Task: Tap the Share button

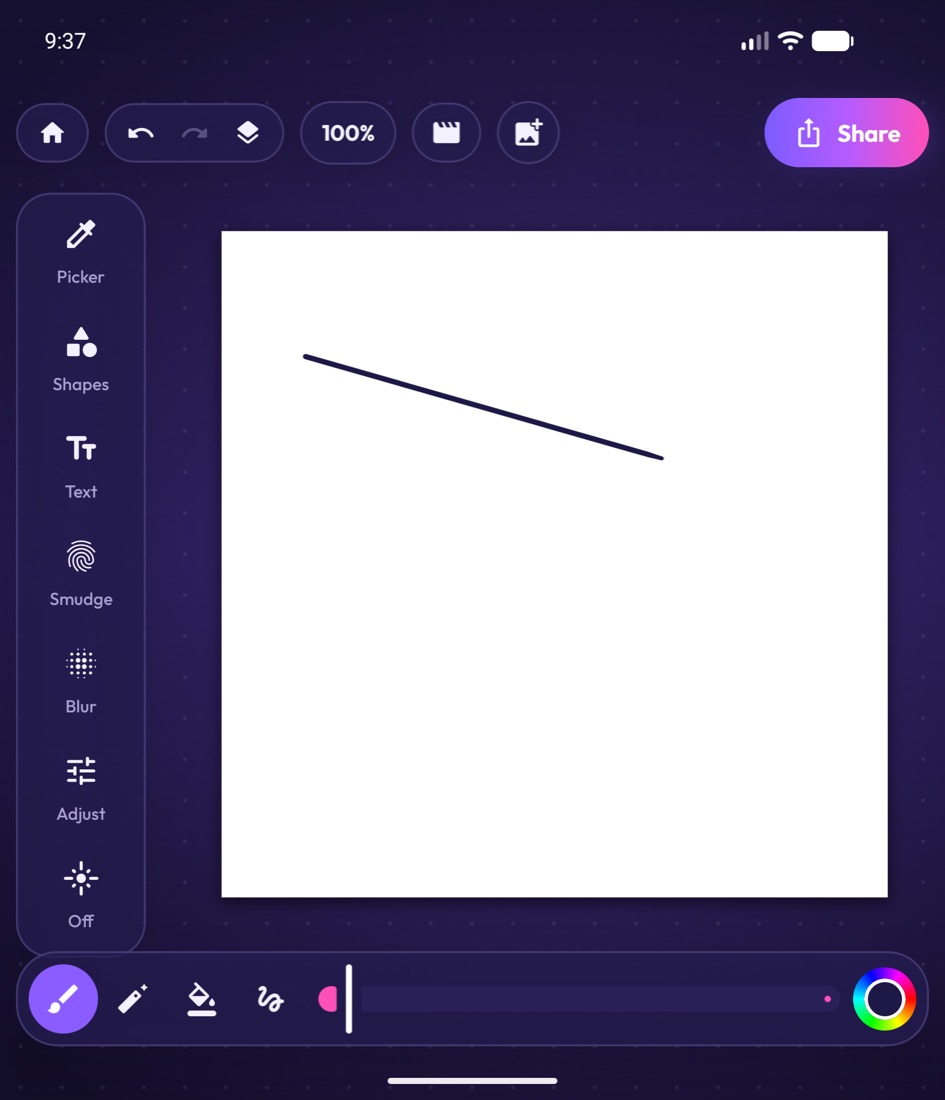Action: [846, 133]
